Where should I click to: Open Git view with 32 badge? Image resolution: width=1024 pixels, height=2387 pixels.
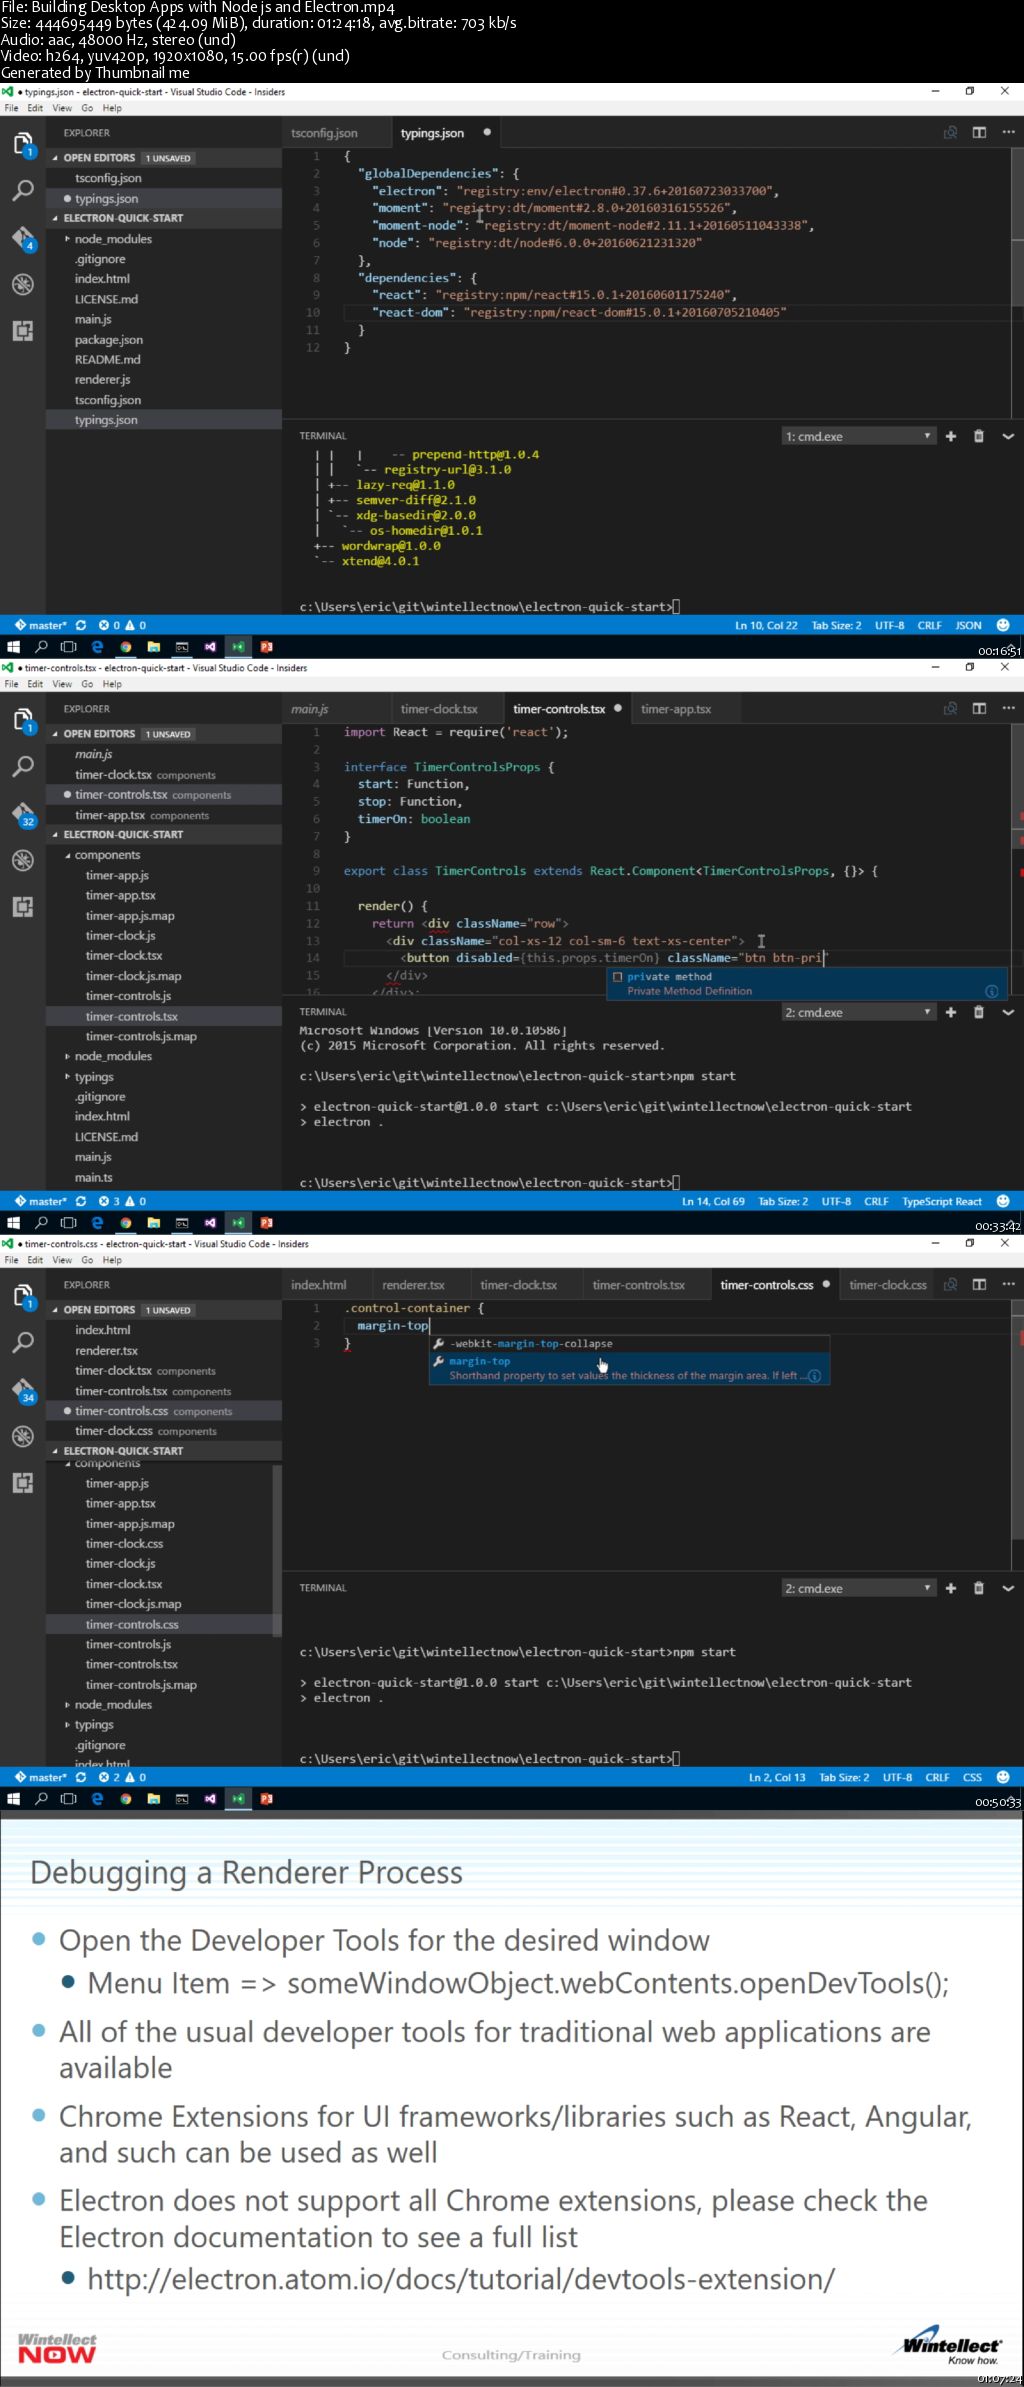click(23, 814)
